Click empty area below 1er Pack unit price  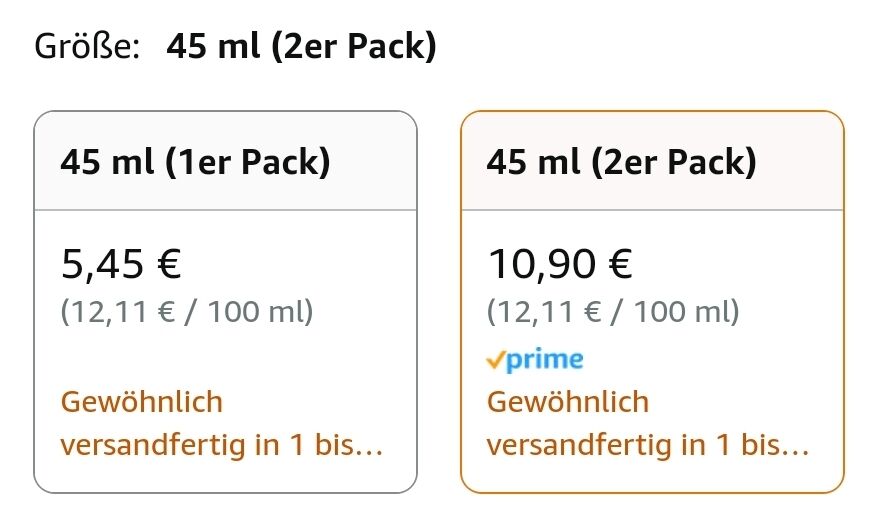pos(225,358)
